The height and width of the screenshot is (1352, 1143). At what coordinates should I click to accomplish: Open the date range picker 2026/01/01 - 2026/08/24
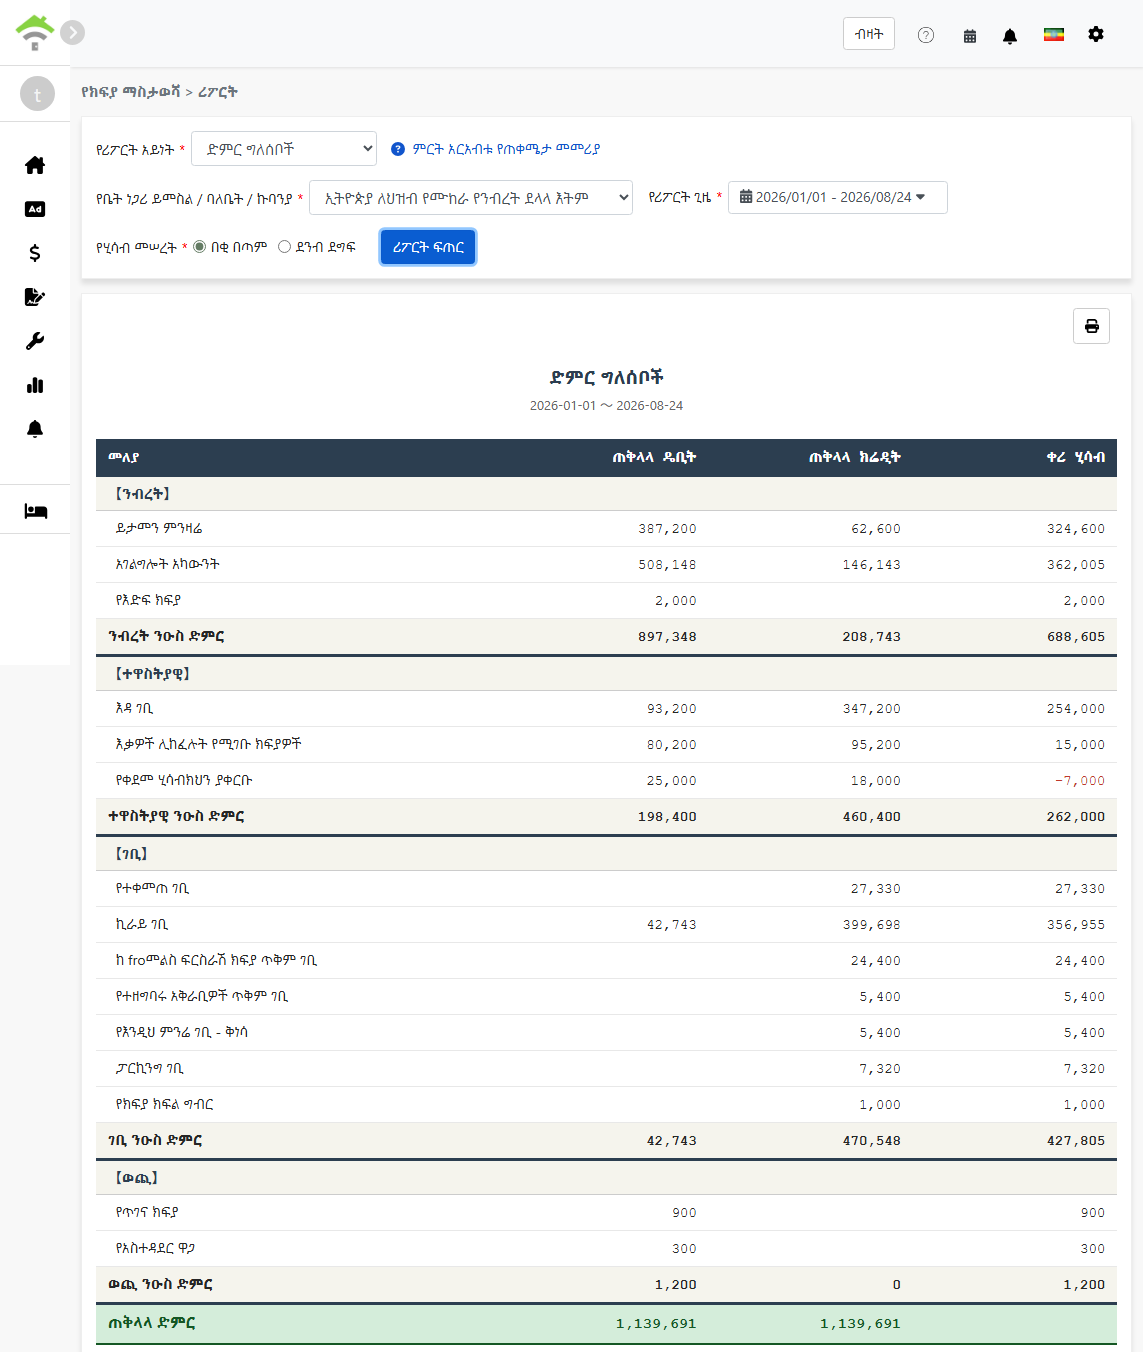pyautogui.click(x=837, y=197)
